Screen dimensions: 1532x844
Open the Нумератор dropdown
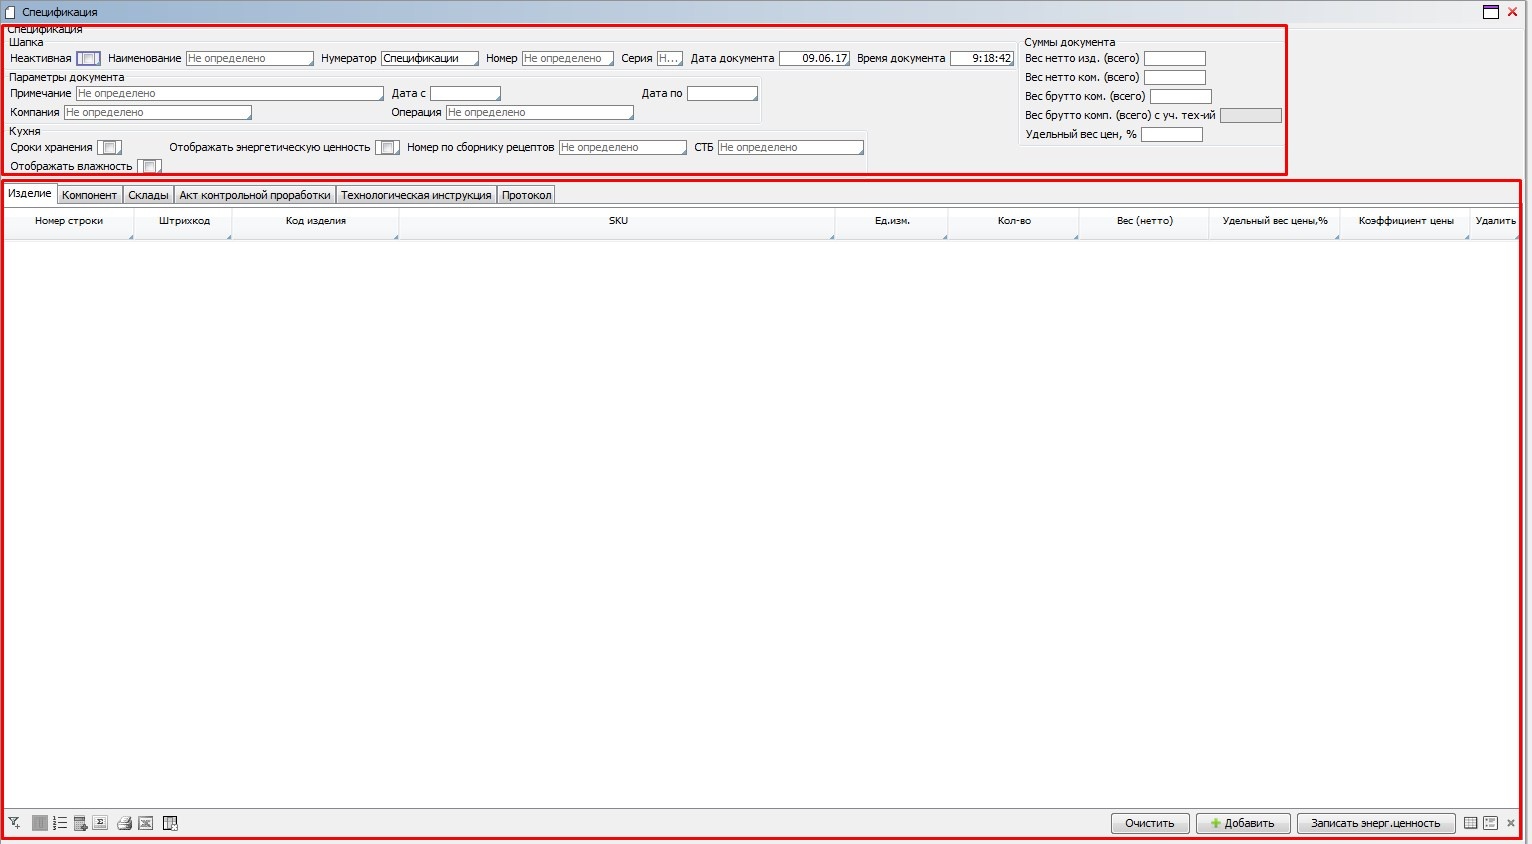click(x=429, y=59)
